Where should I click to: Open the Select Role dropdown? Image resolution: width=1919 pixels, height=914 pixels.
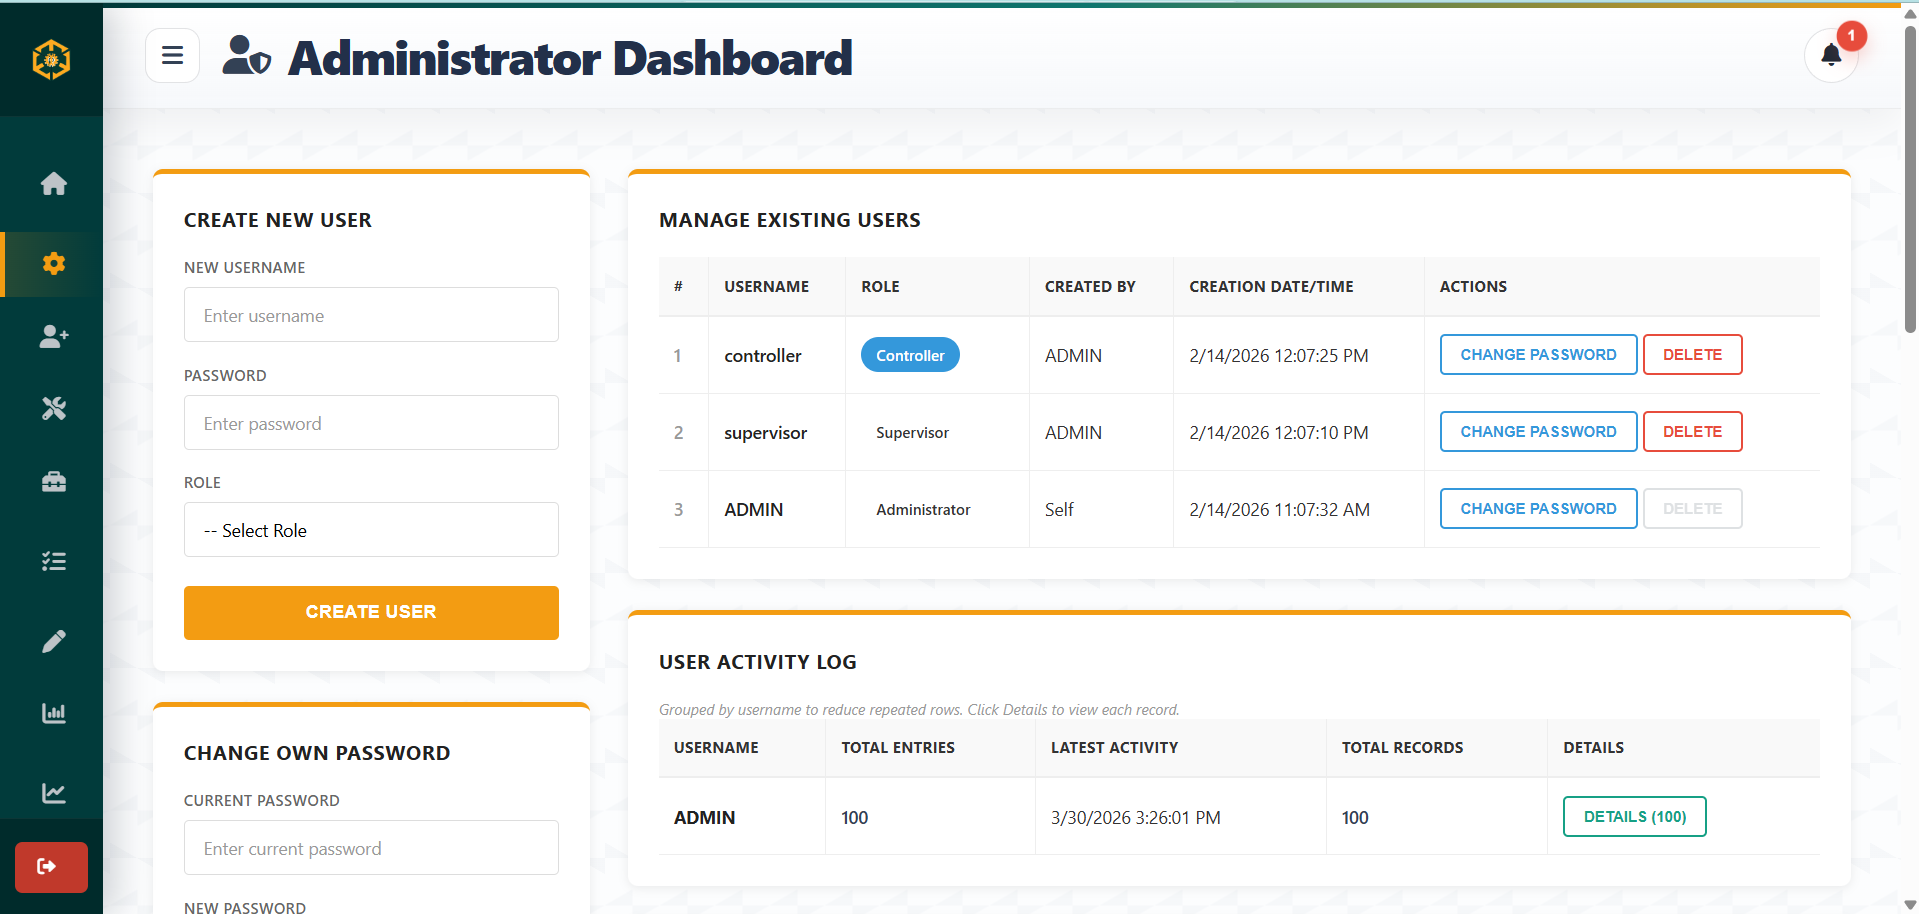point(371,530)
